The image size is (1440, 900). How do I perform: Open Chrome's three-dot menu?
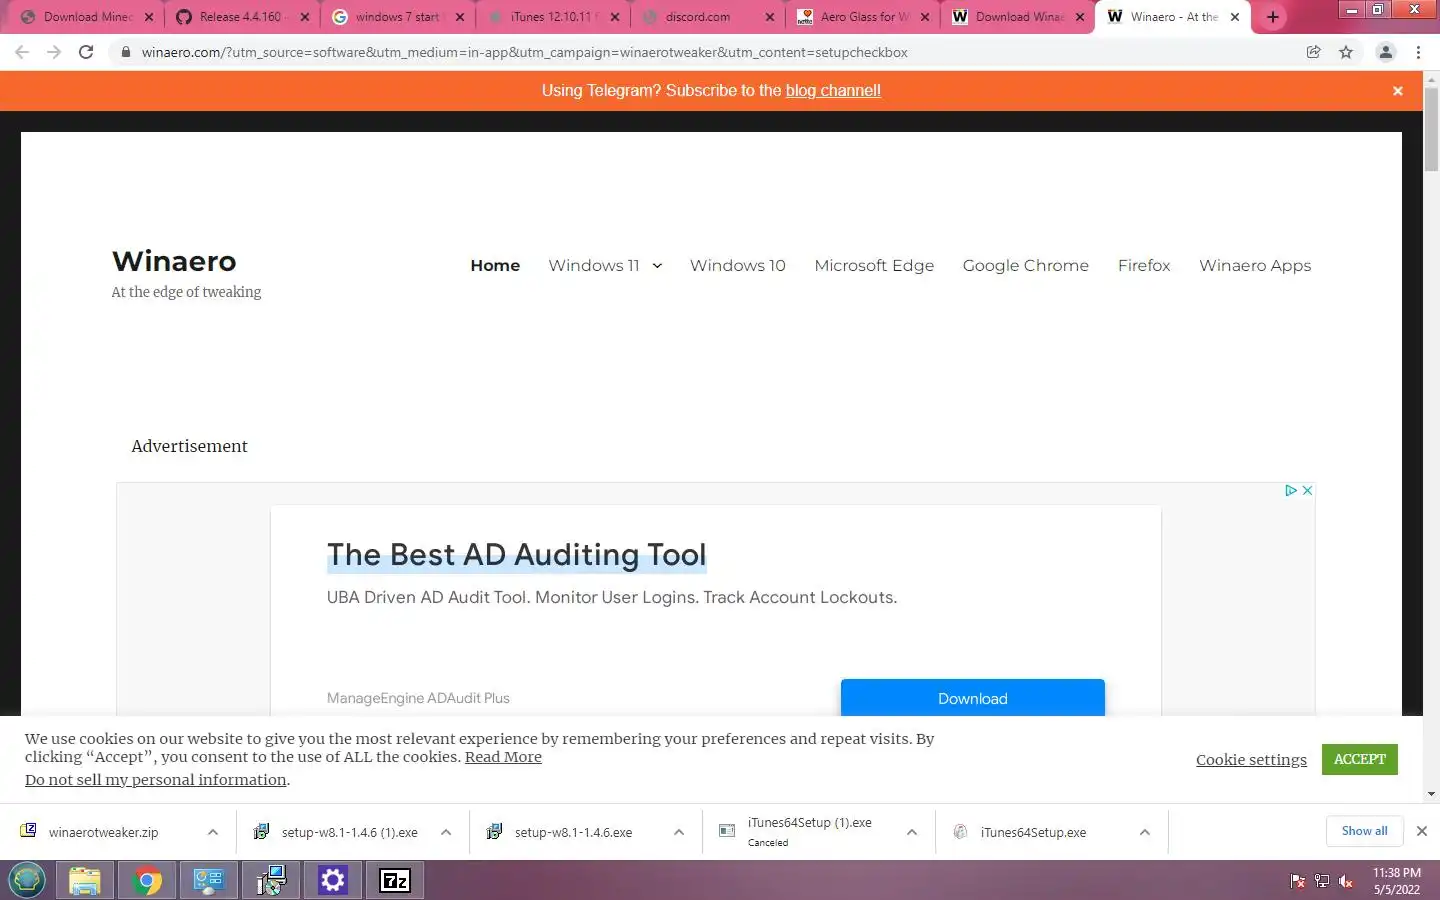point(1418,52)
